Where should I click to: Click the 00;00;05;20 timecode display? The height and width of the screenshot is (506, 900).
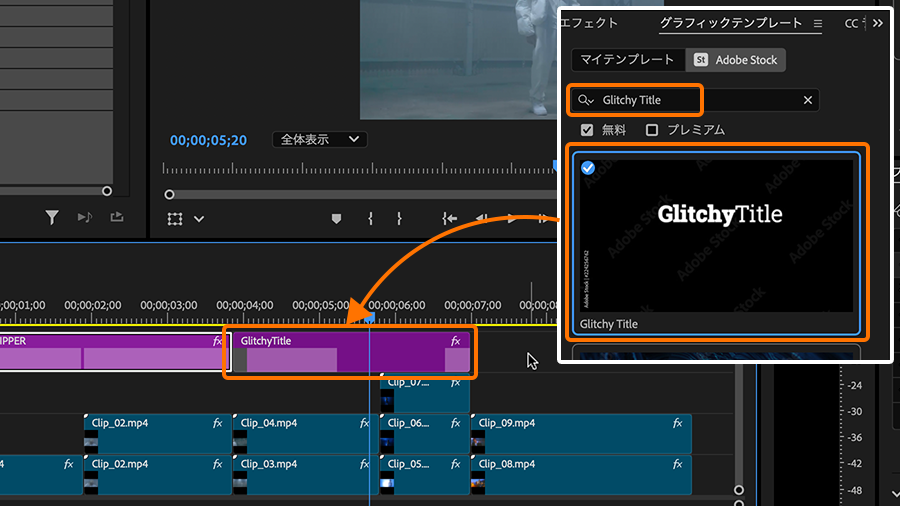click(x=208, y=141)
